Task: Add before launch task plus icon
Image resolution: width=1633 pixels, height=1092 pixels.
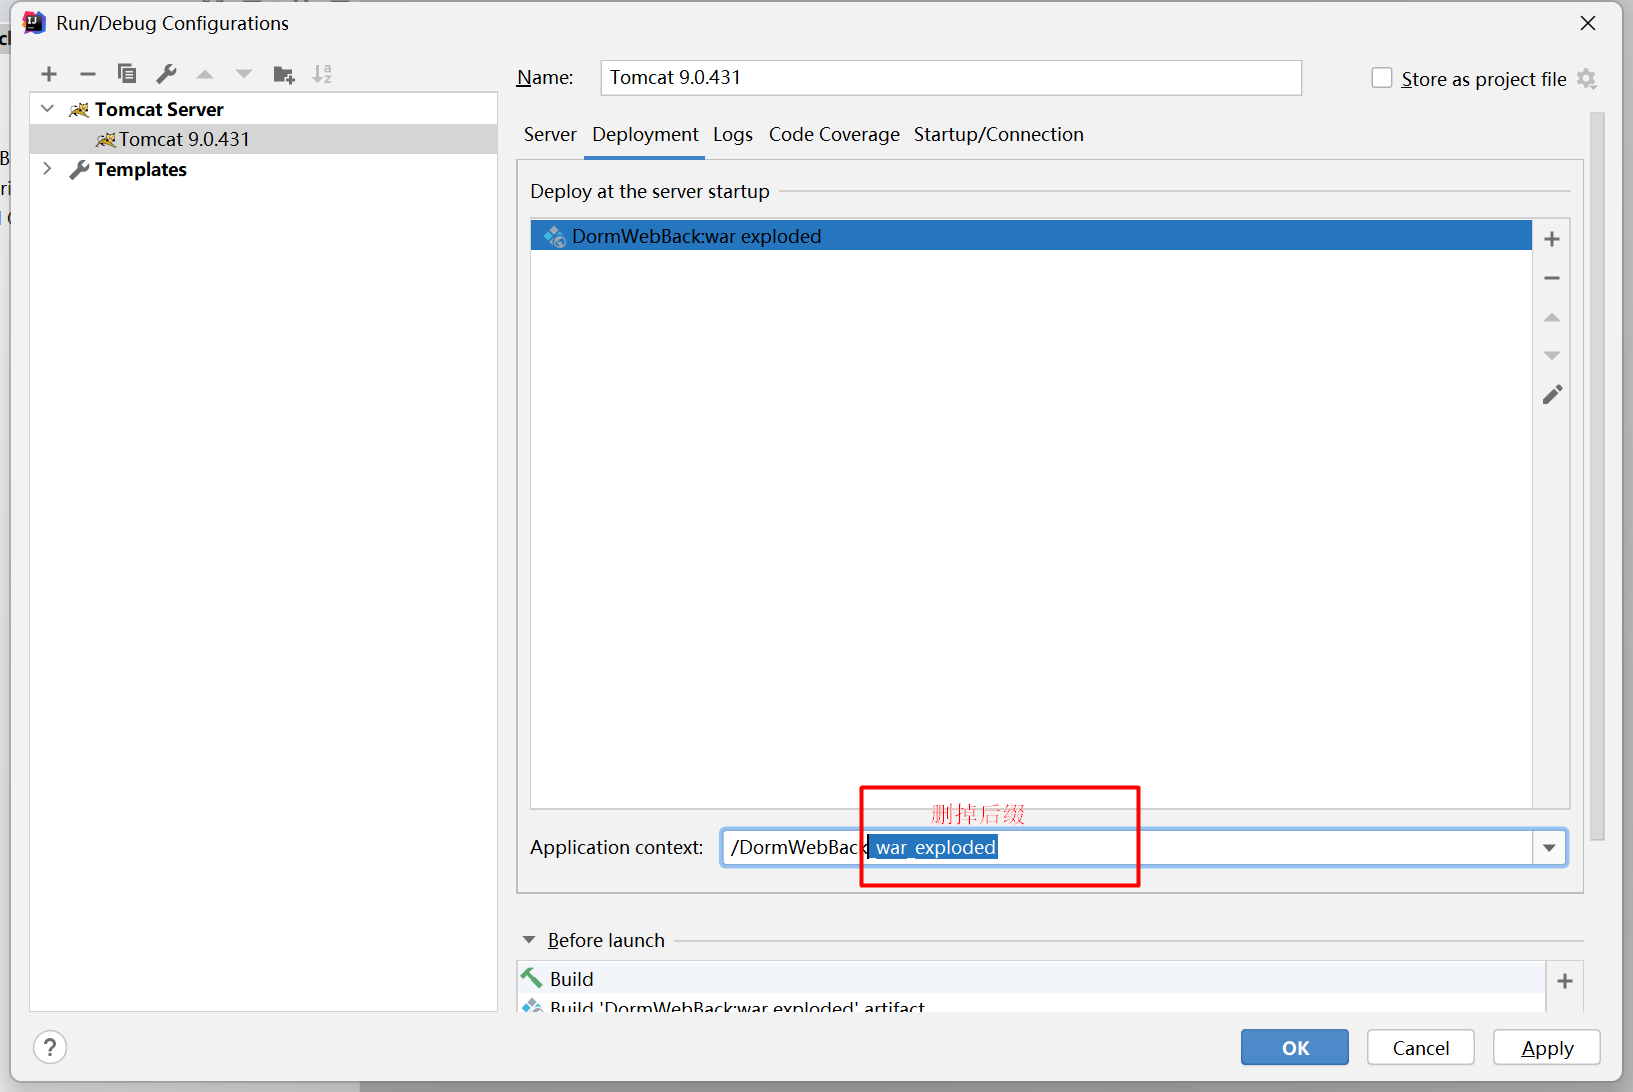Action: (1565, 981)
